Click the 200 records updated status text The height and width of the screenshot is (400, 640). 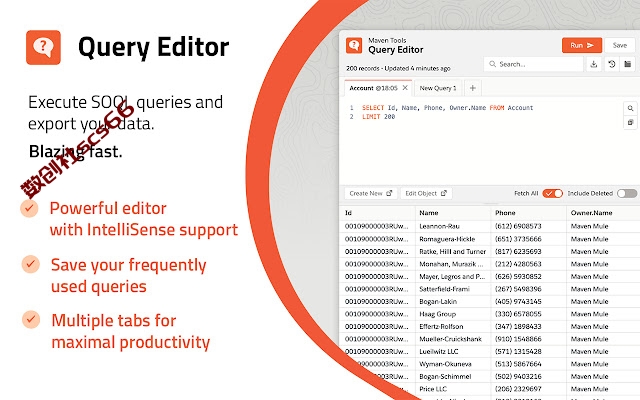[398, 69]
